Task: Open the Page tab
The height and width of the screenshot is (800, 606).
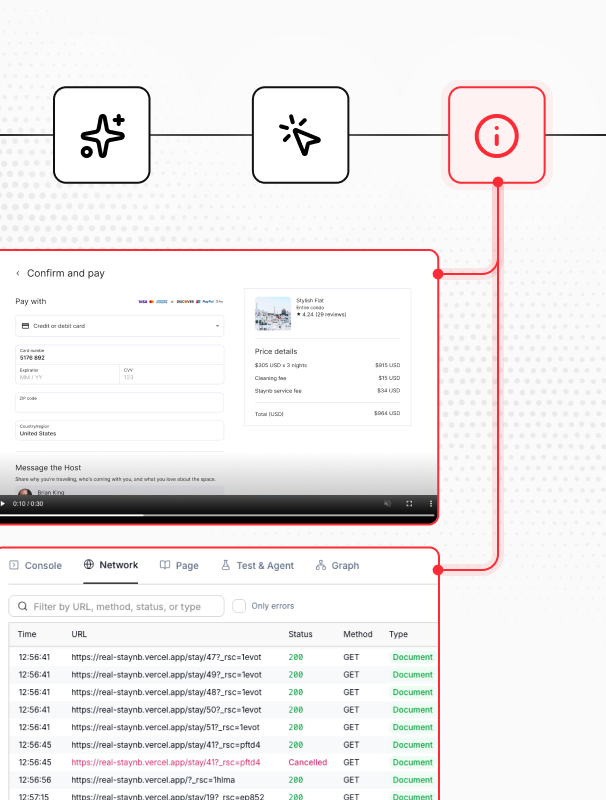Action: pyautogui.click(x=179, y=565)
